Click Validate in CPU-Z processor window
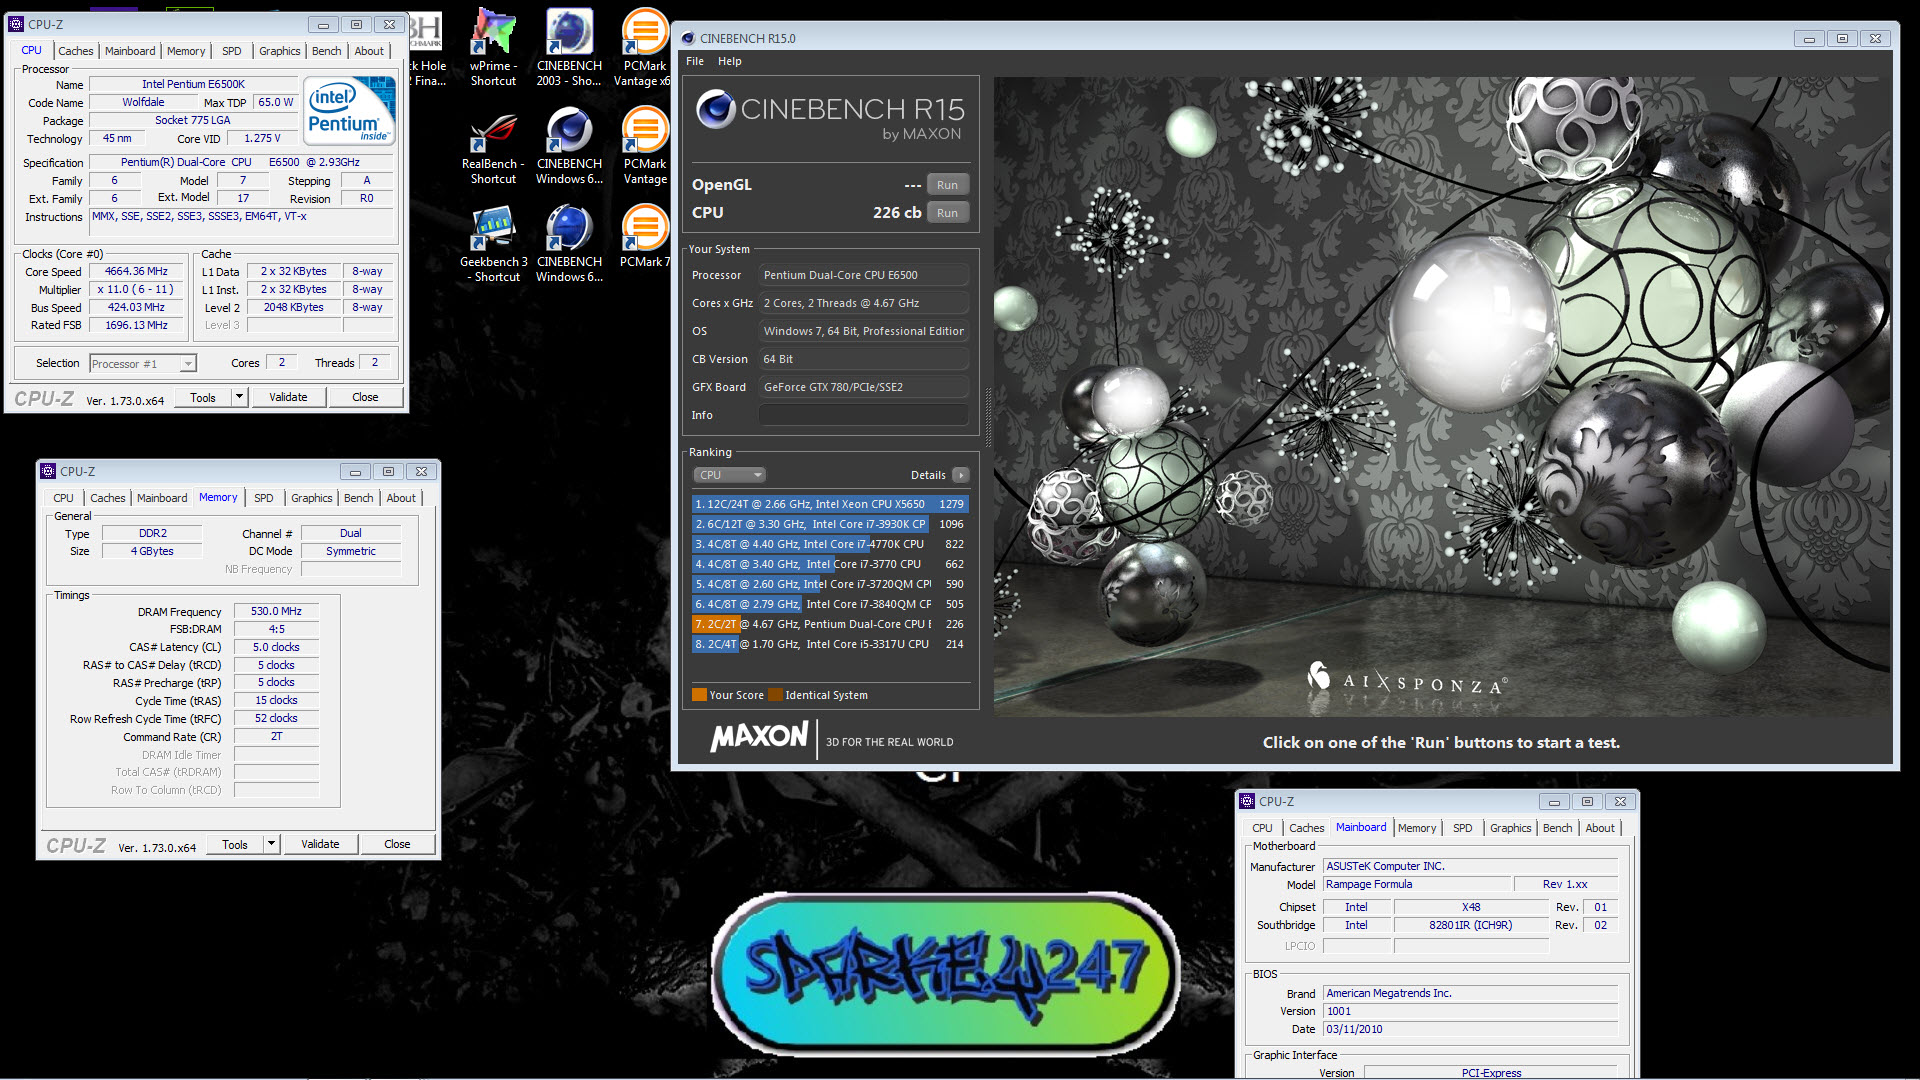 coord(288,397)
